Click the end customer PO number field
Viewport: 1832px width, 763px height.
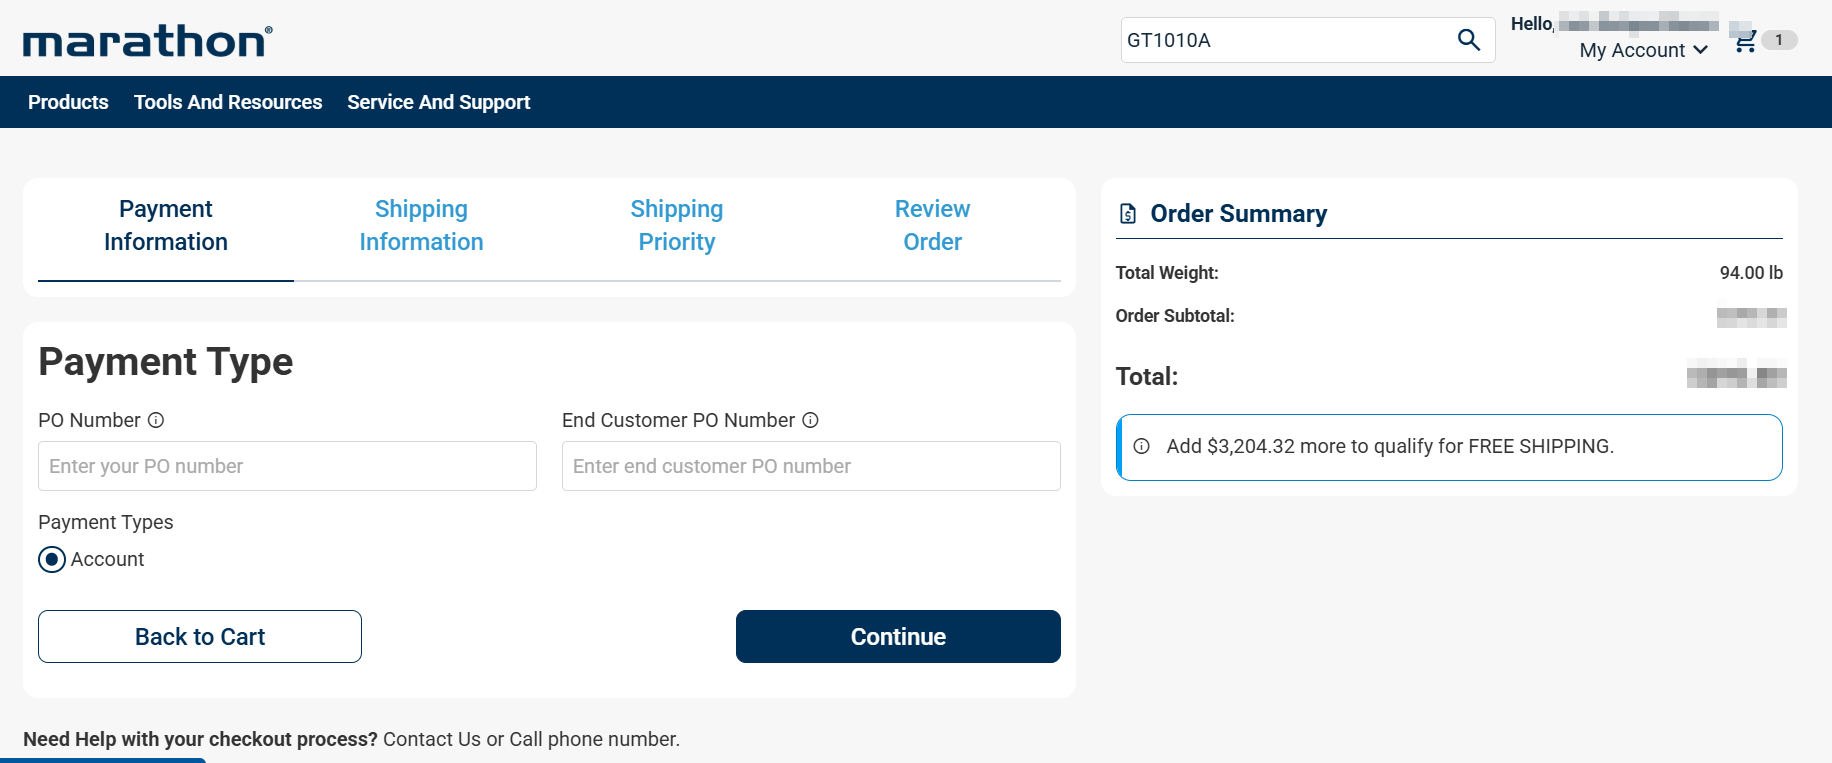click(x=811, y=466)
